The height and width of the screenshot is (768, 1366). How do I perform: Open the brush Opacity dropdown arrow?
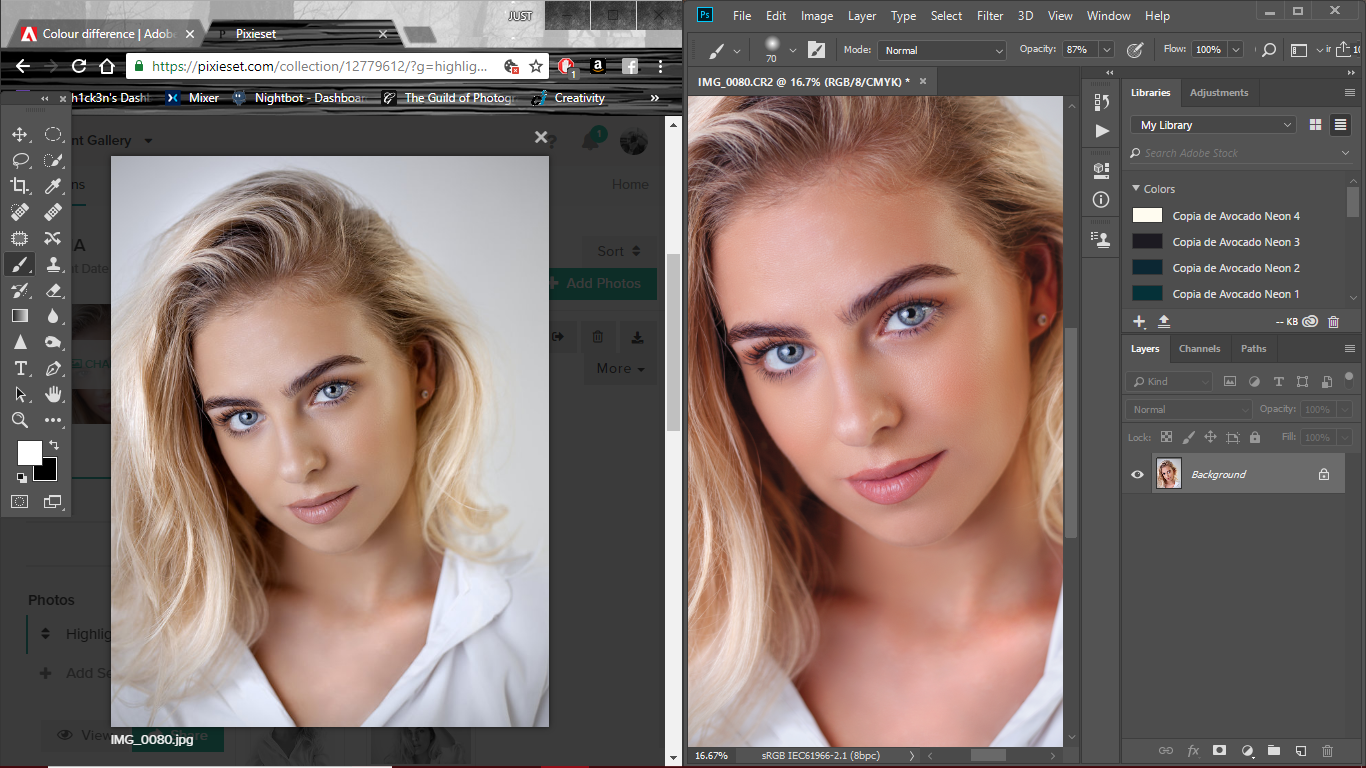point(1106,50)
